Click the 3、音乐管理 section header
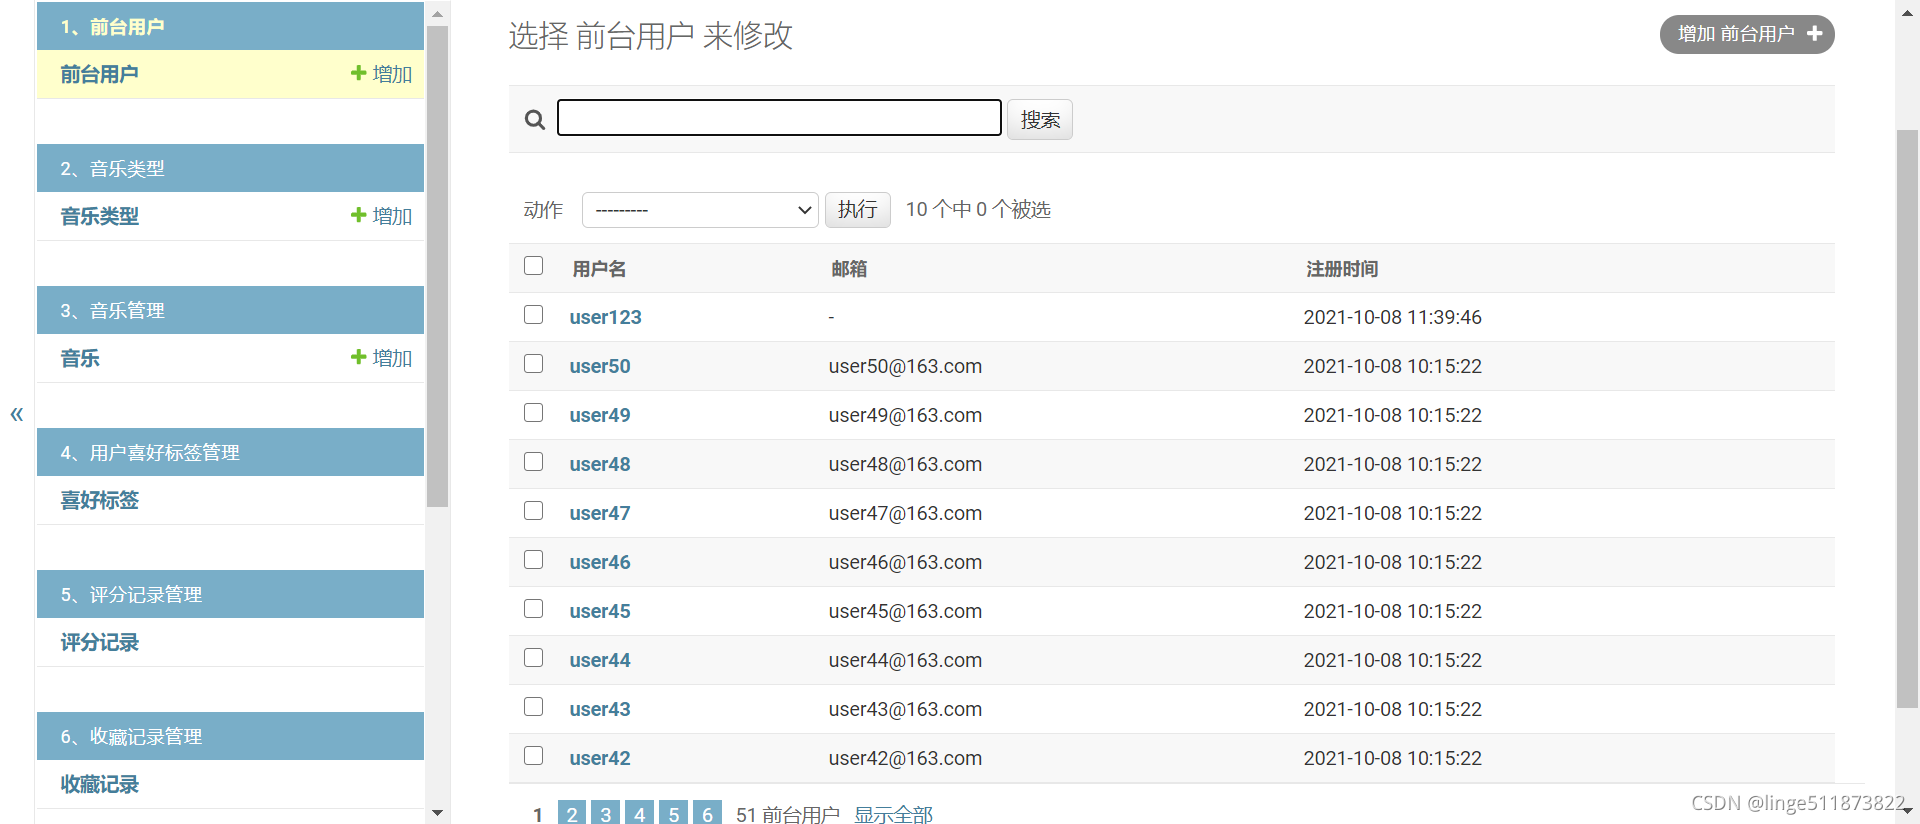Viewport: 1920px width, 824px height. click(230, 310)
